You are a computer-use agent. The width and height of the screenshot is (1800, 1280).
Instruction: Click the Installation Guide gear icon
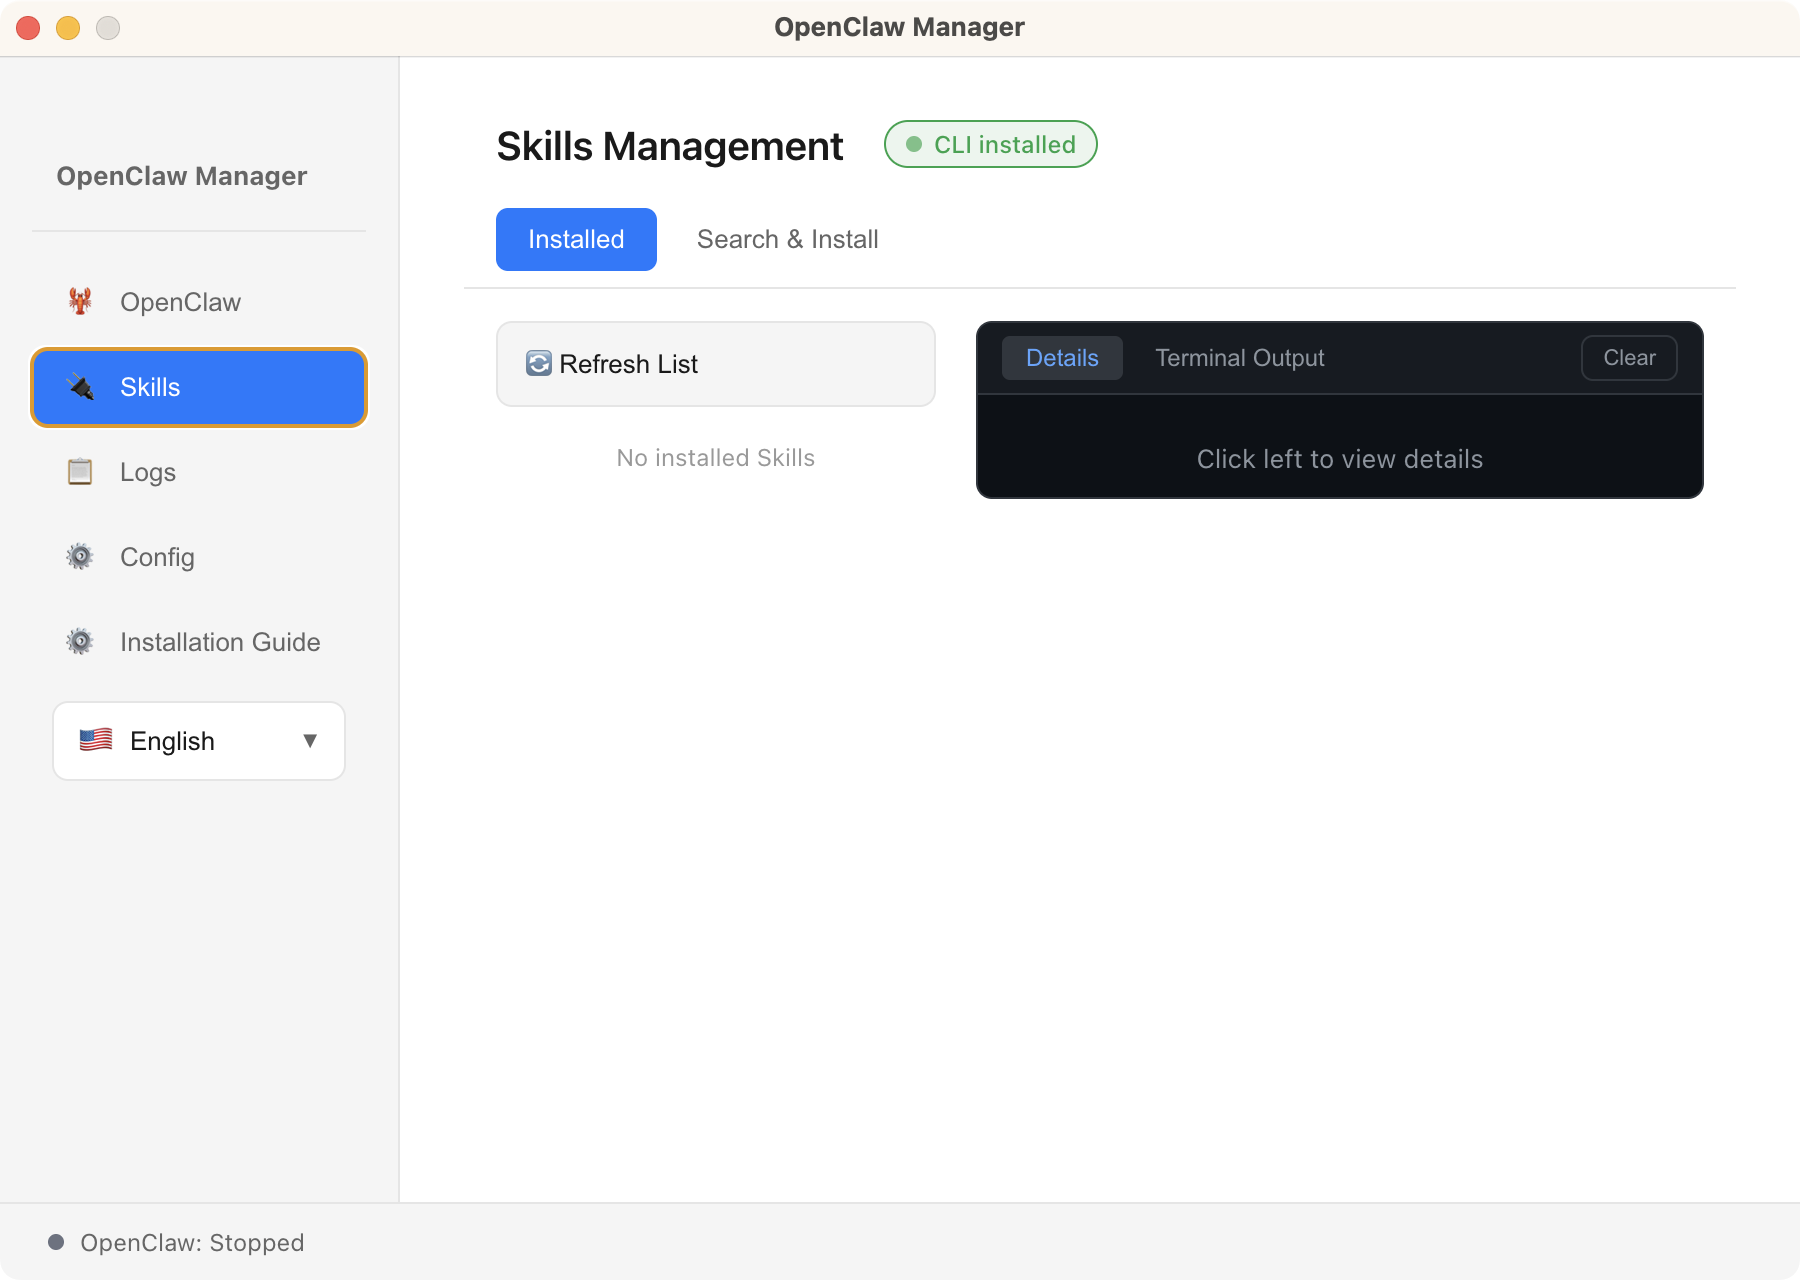pyautogui.click(x=80, y=641)
